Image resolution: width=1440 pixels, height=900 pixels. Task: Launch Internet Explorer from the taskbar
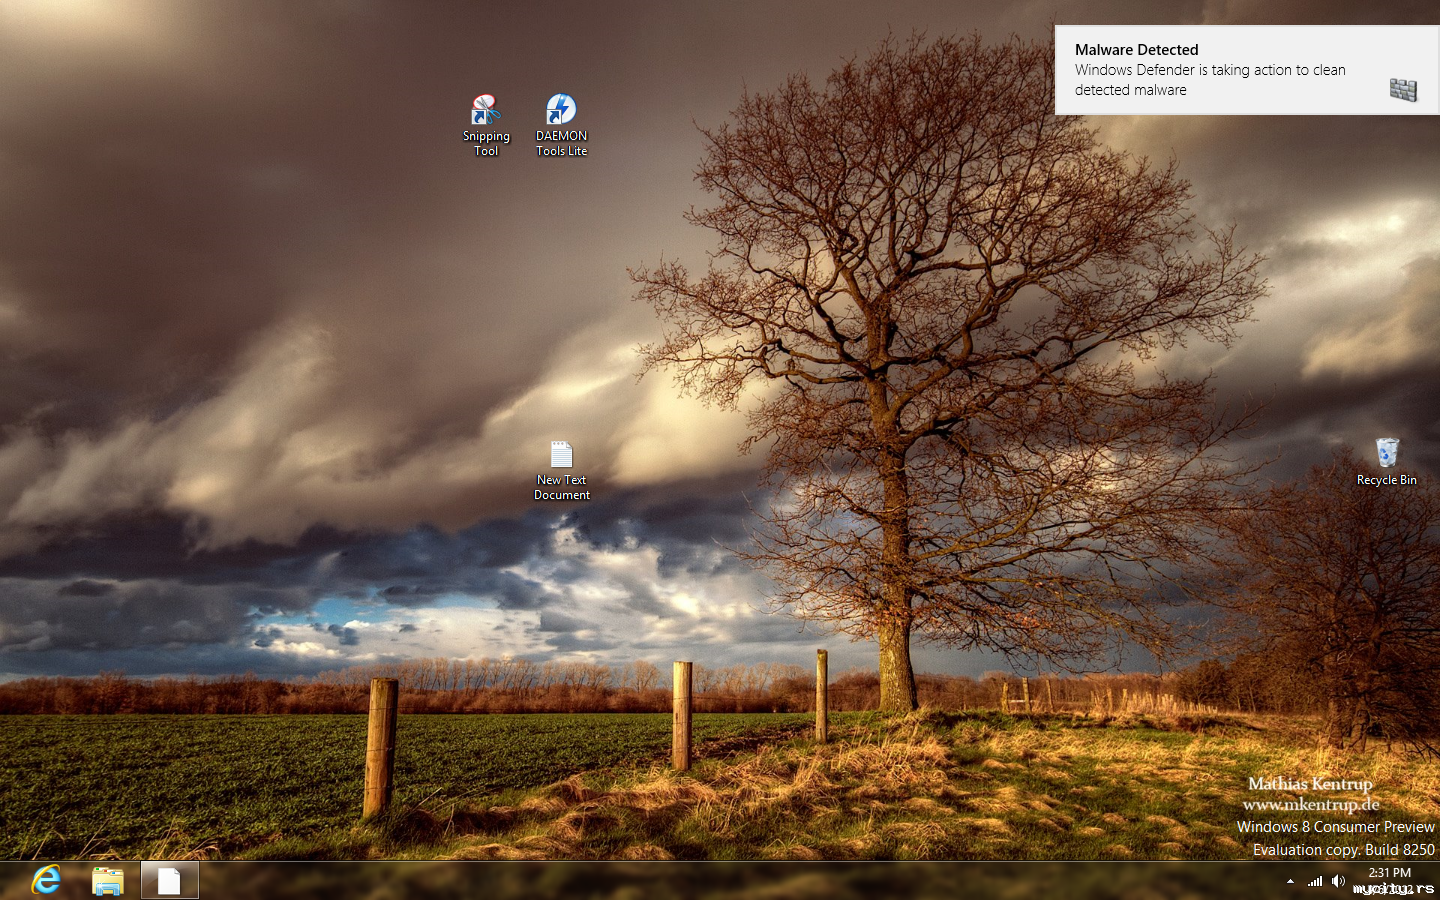tap(46, 880)
